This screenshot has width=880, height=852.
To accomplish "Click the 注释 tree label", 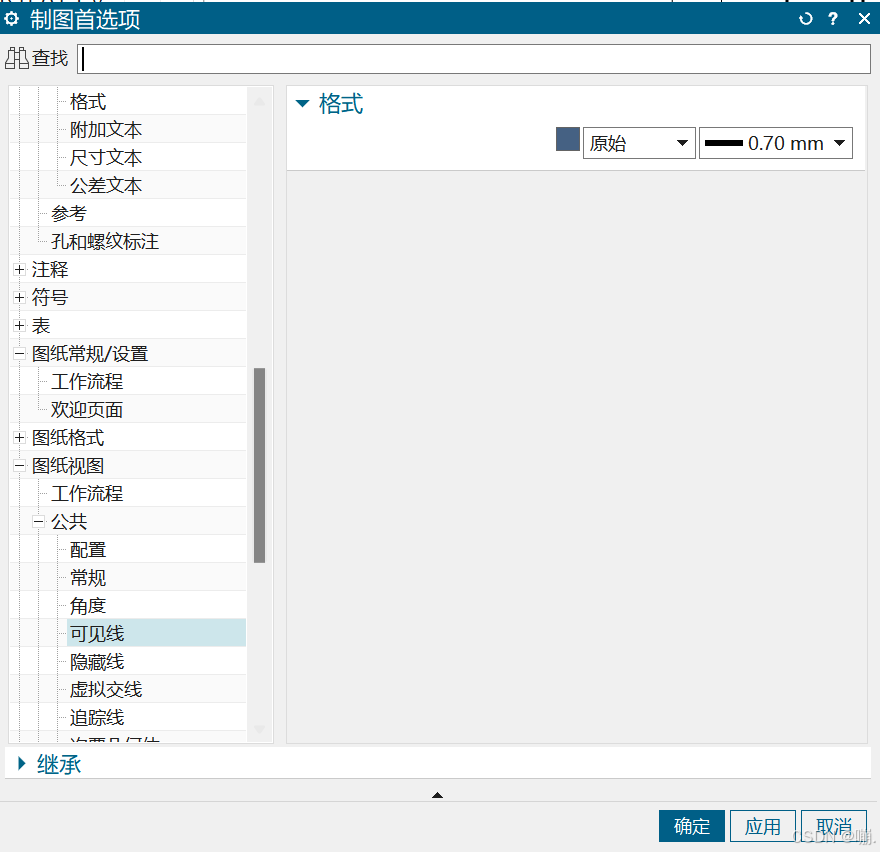I will point(50,269).
